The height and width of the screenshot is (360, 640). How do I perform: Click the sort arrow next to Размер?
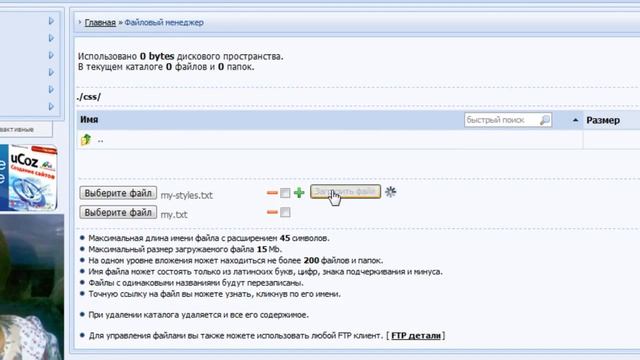coord(575,120)
